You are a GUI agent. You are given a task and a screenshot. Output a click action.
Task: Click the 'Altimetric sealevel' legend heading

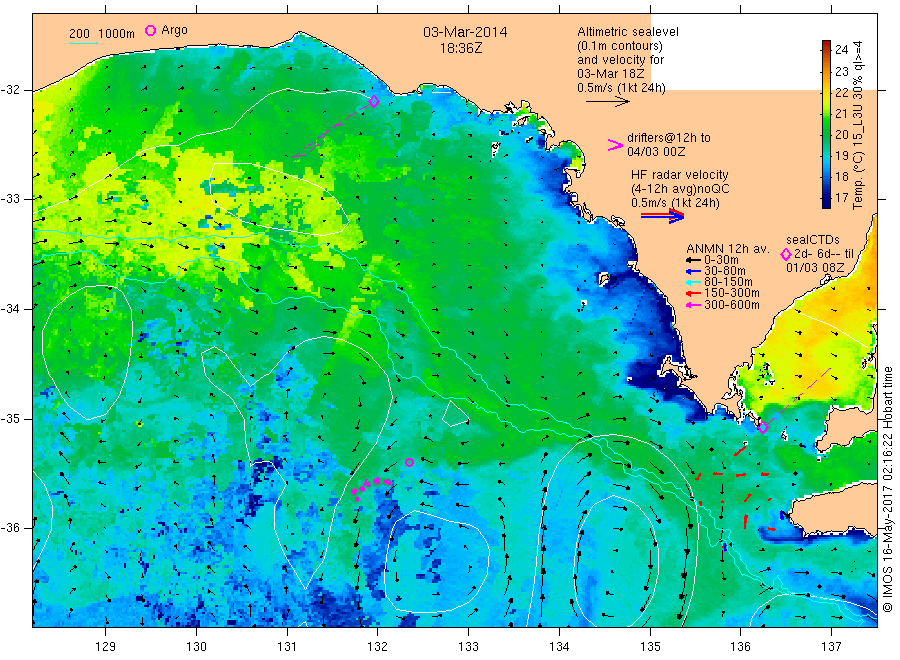pyautogui.click(x=628, y=32)
